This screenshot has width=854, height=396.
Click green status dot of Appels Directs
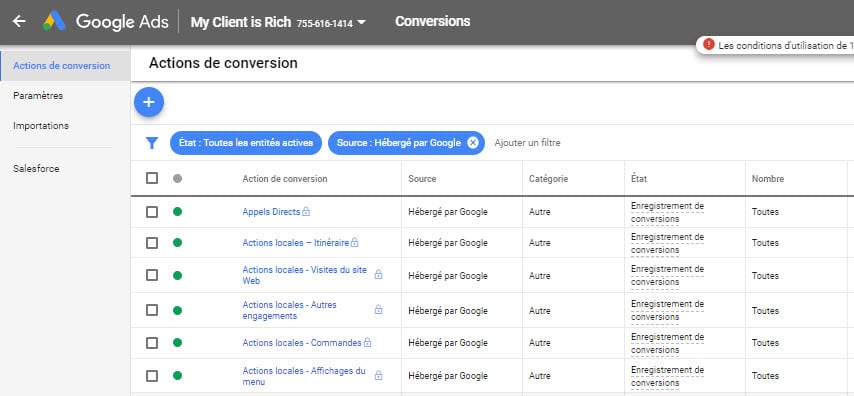click(x=178, y=211)
